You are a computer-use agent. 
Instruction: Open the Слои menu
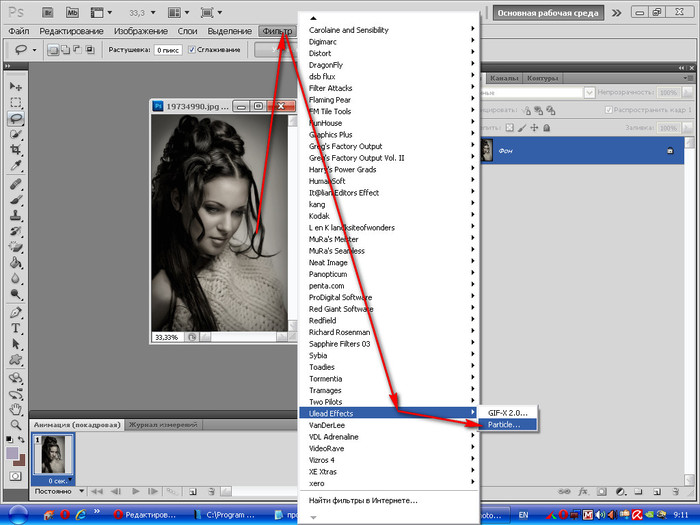click(188, 31)
